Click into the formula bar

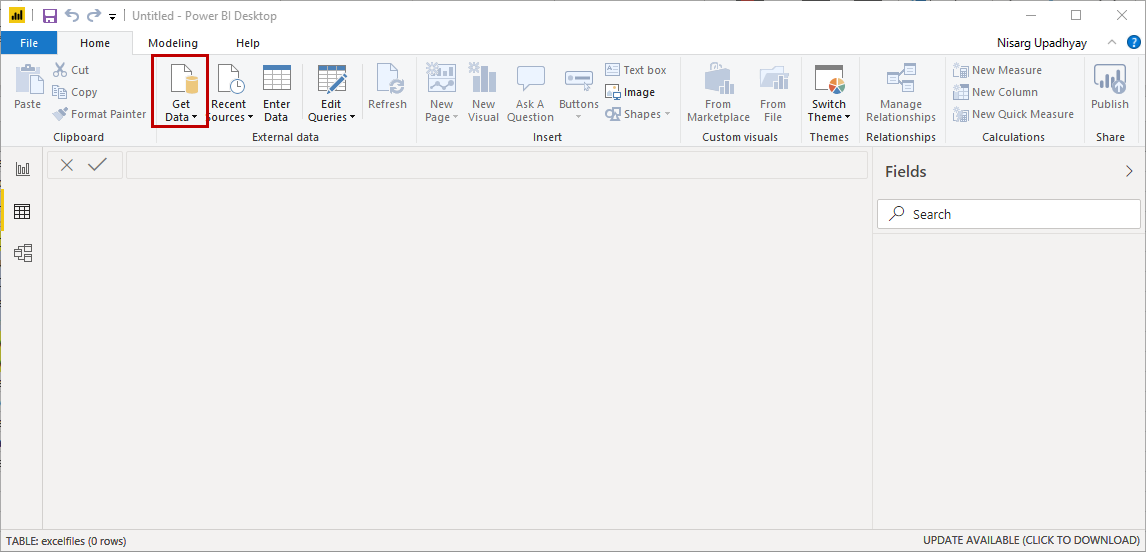pos(497,165)
